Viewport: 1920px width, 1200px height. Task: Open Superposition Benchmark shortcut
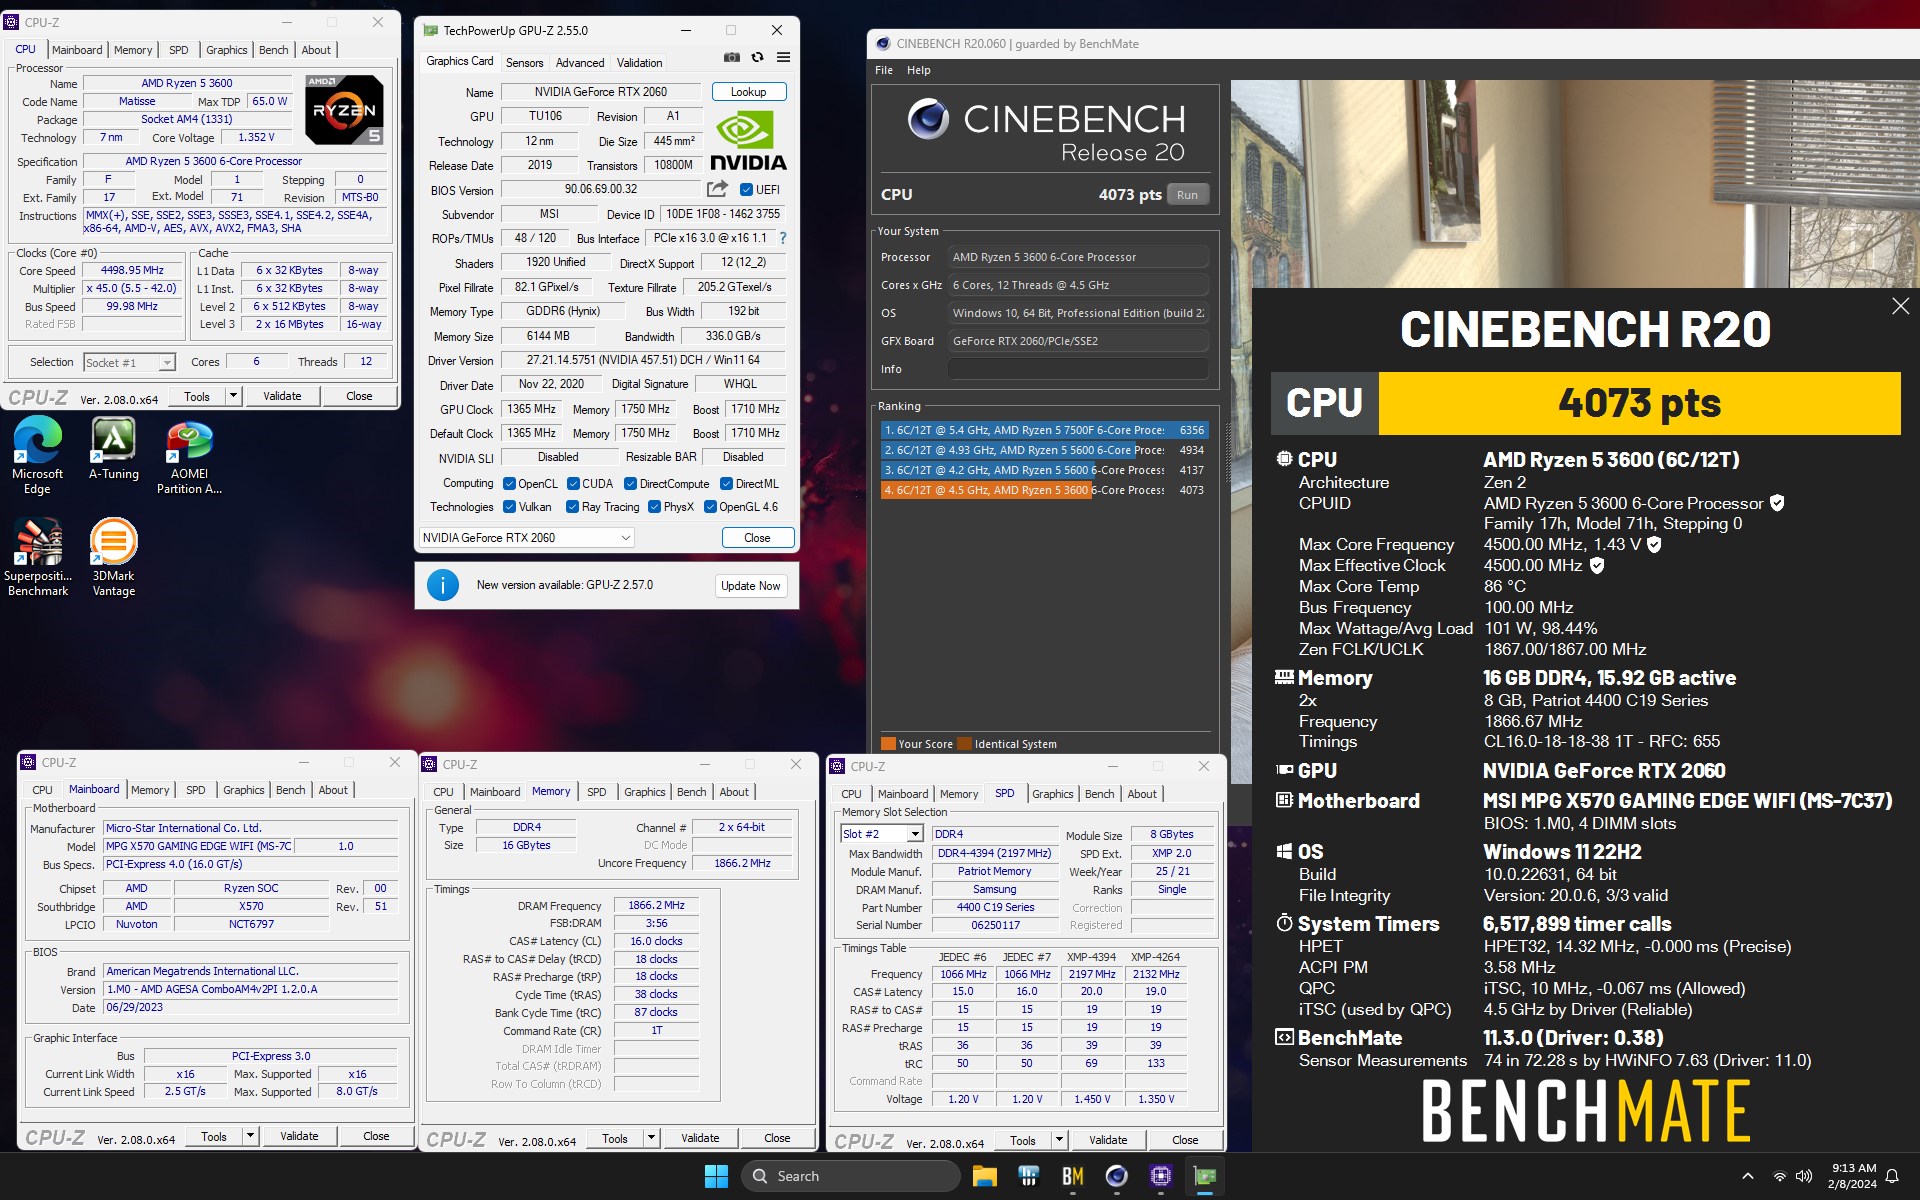coord(38,558)
